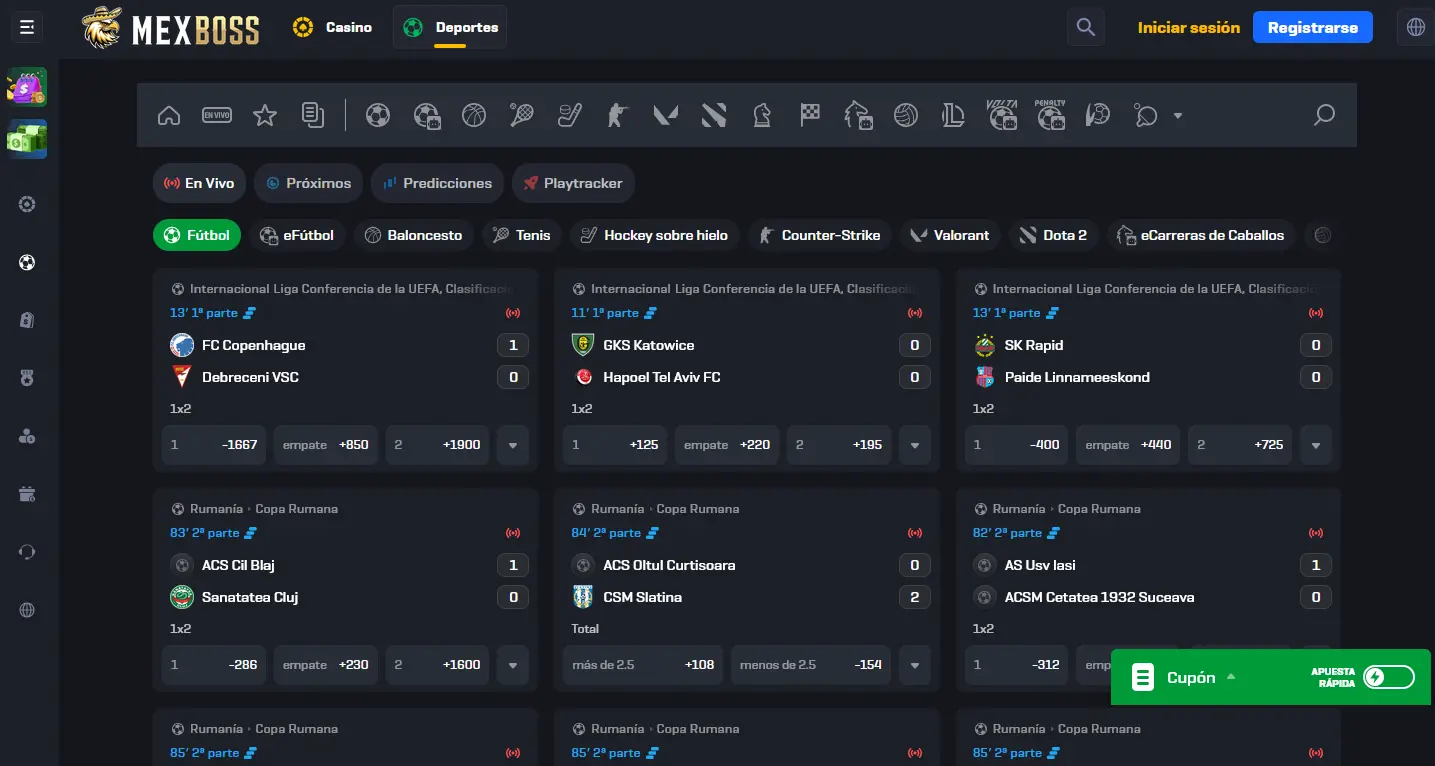This screenshot has height=766, width=1435.
Task: Select the table tennis icon in toolbar
Action: 1146,116
